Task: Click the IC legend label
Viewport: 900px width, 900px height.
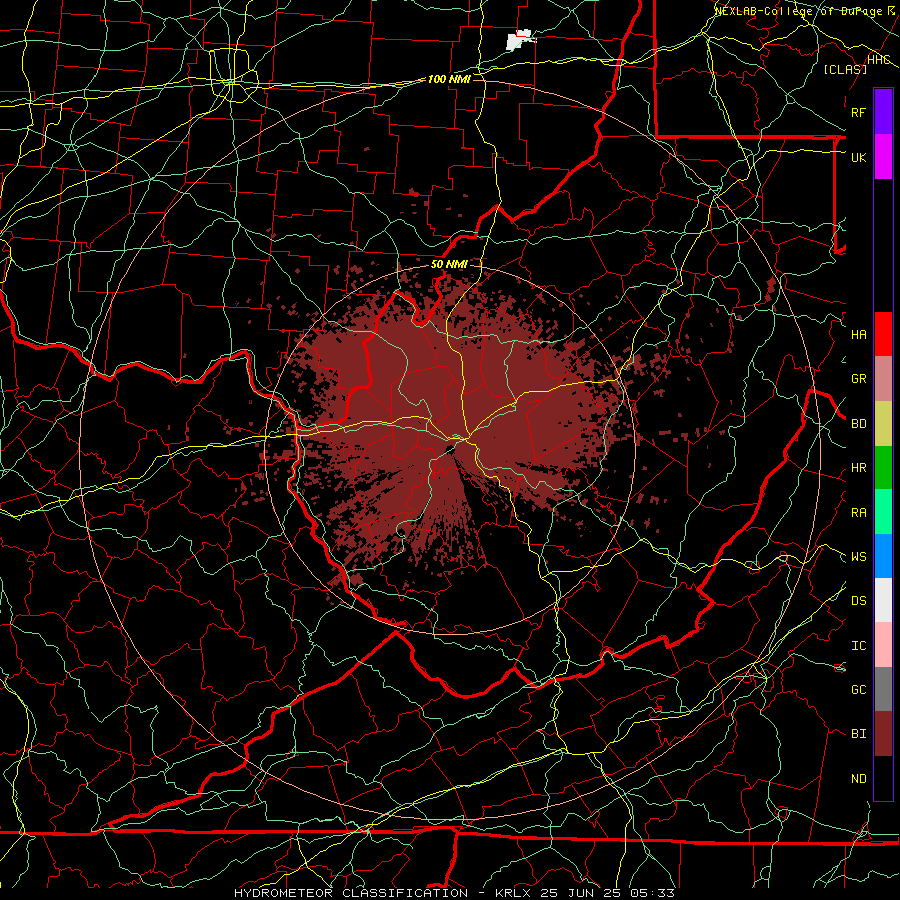Action: click(858, 646)
